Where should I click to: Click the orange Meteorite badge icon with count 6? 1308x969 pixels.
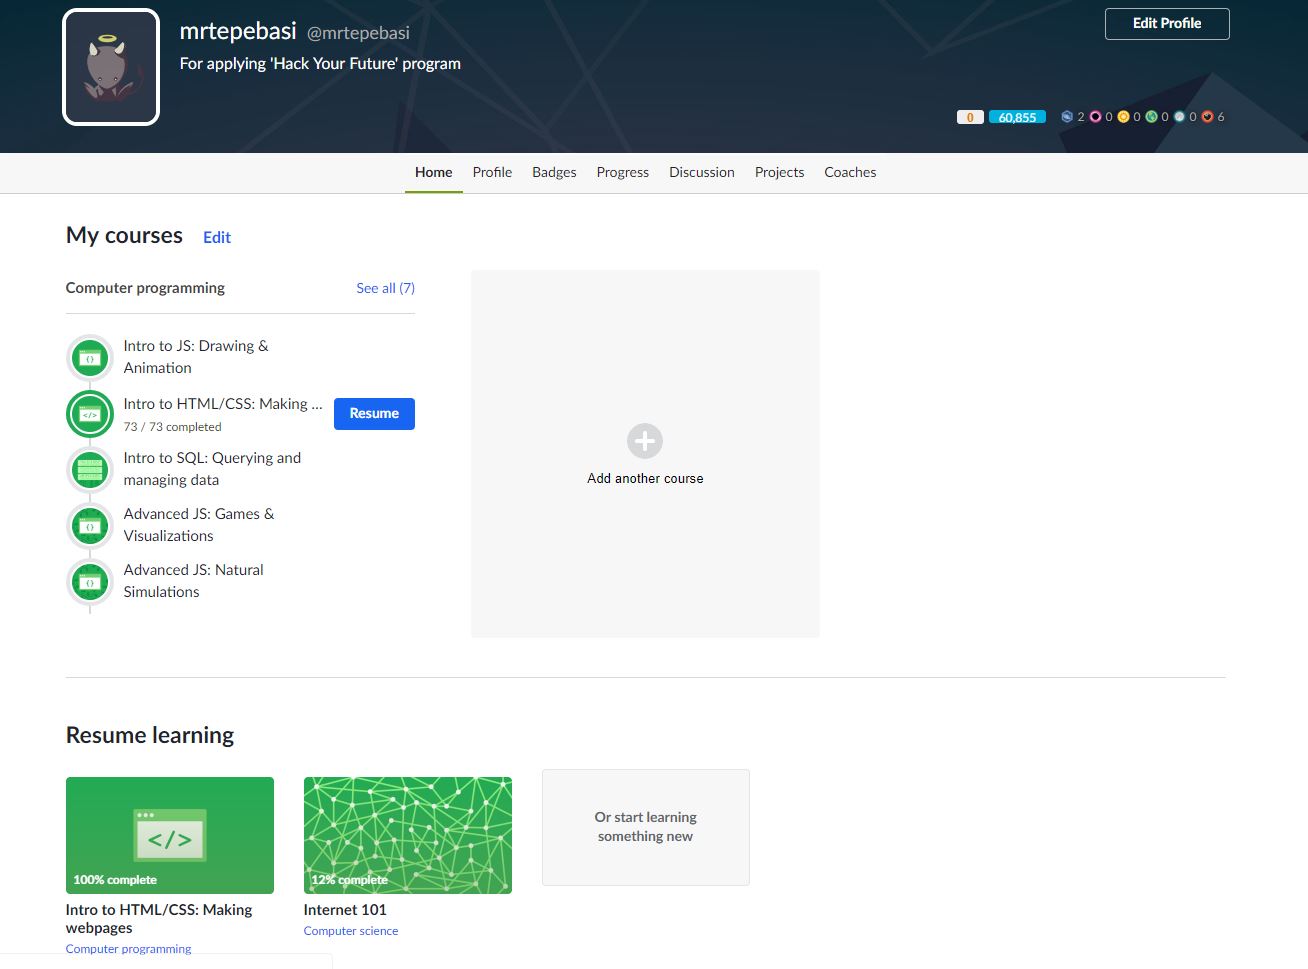click(x=1207, y=117)
